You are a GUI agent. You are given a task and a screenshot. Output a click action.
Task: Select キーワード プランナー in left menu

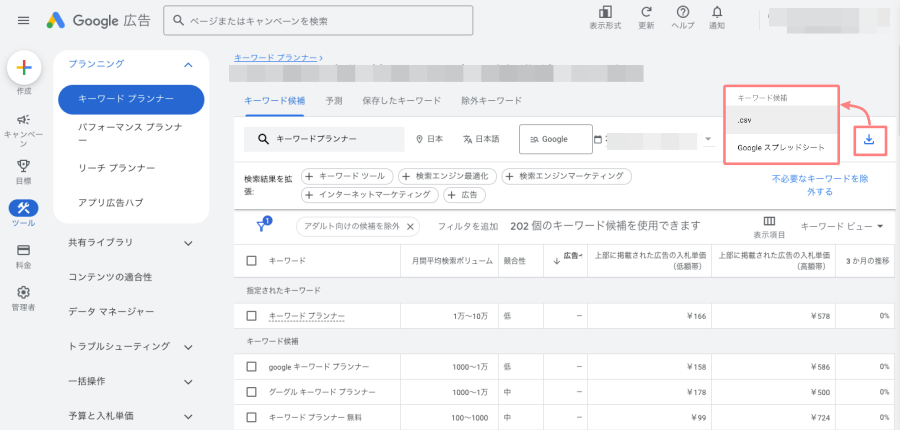coord(131,99)
